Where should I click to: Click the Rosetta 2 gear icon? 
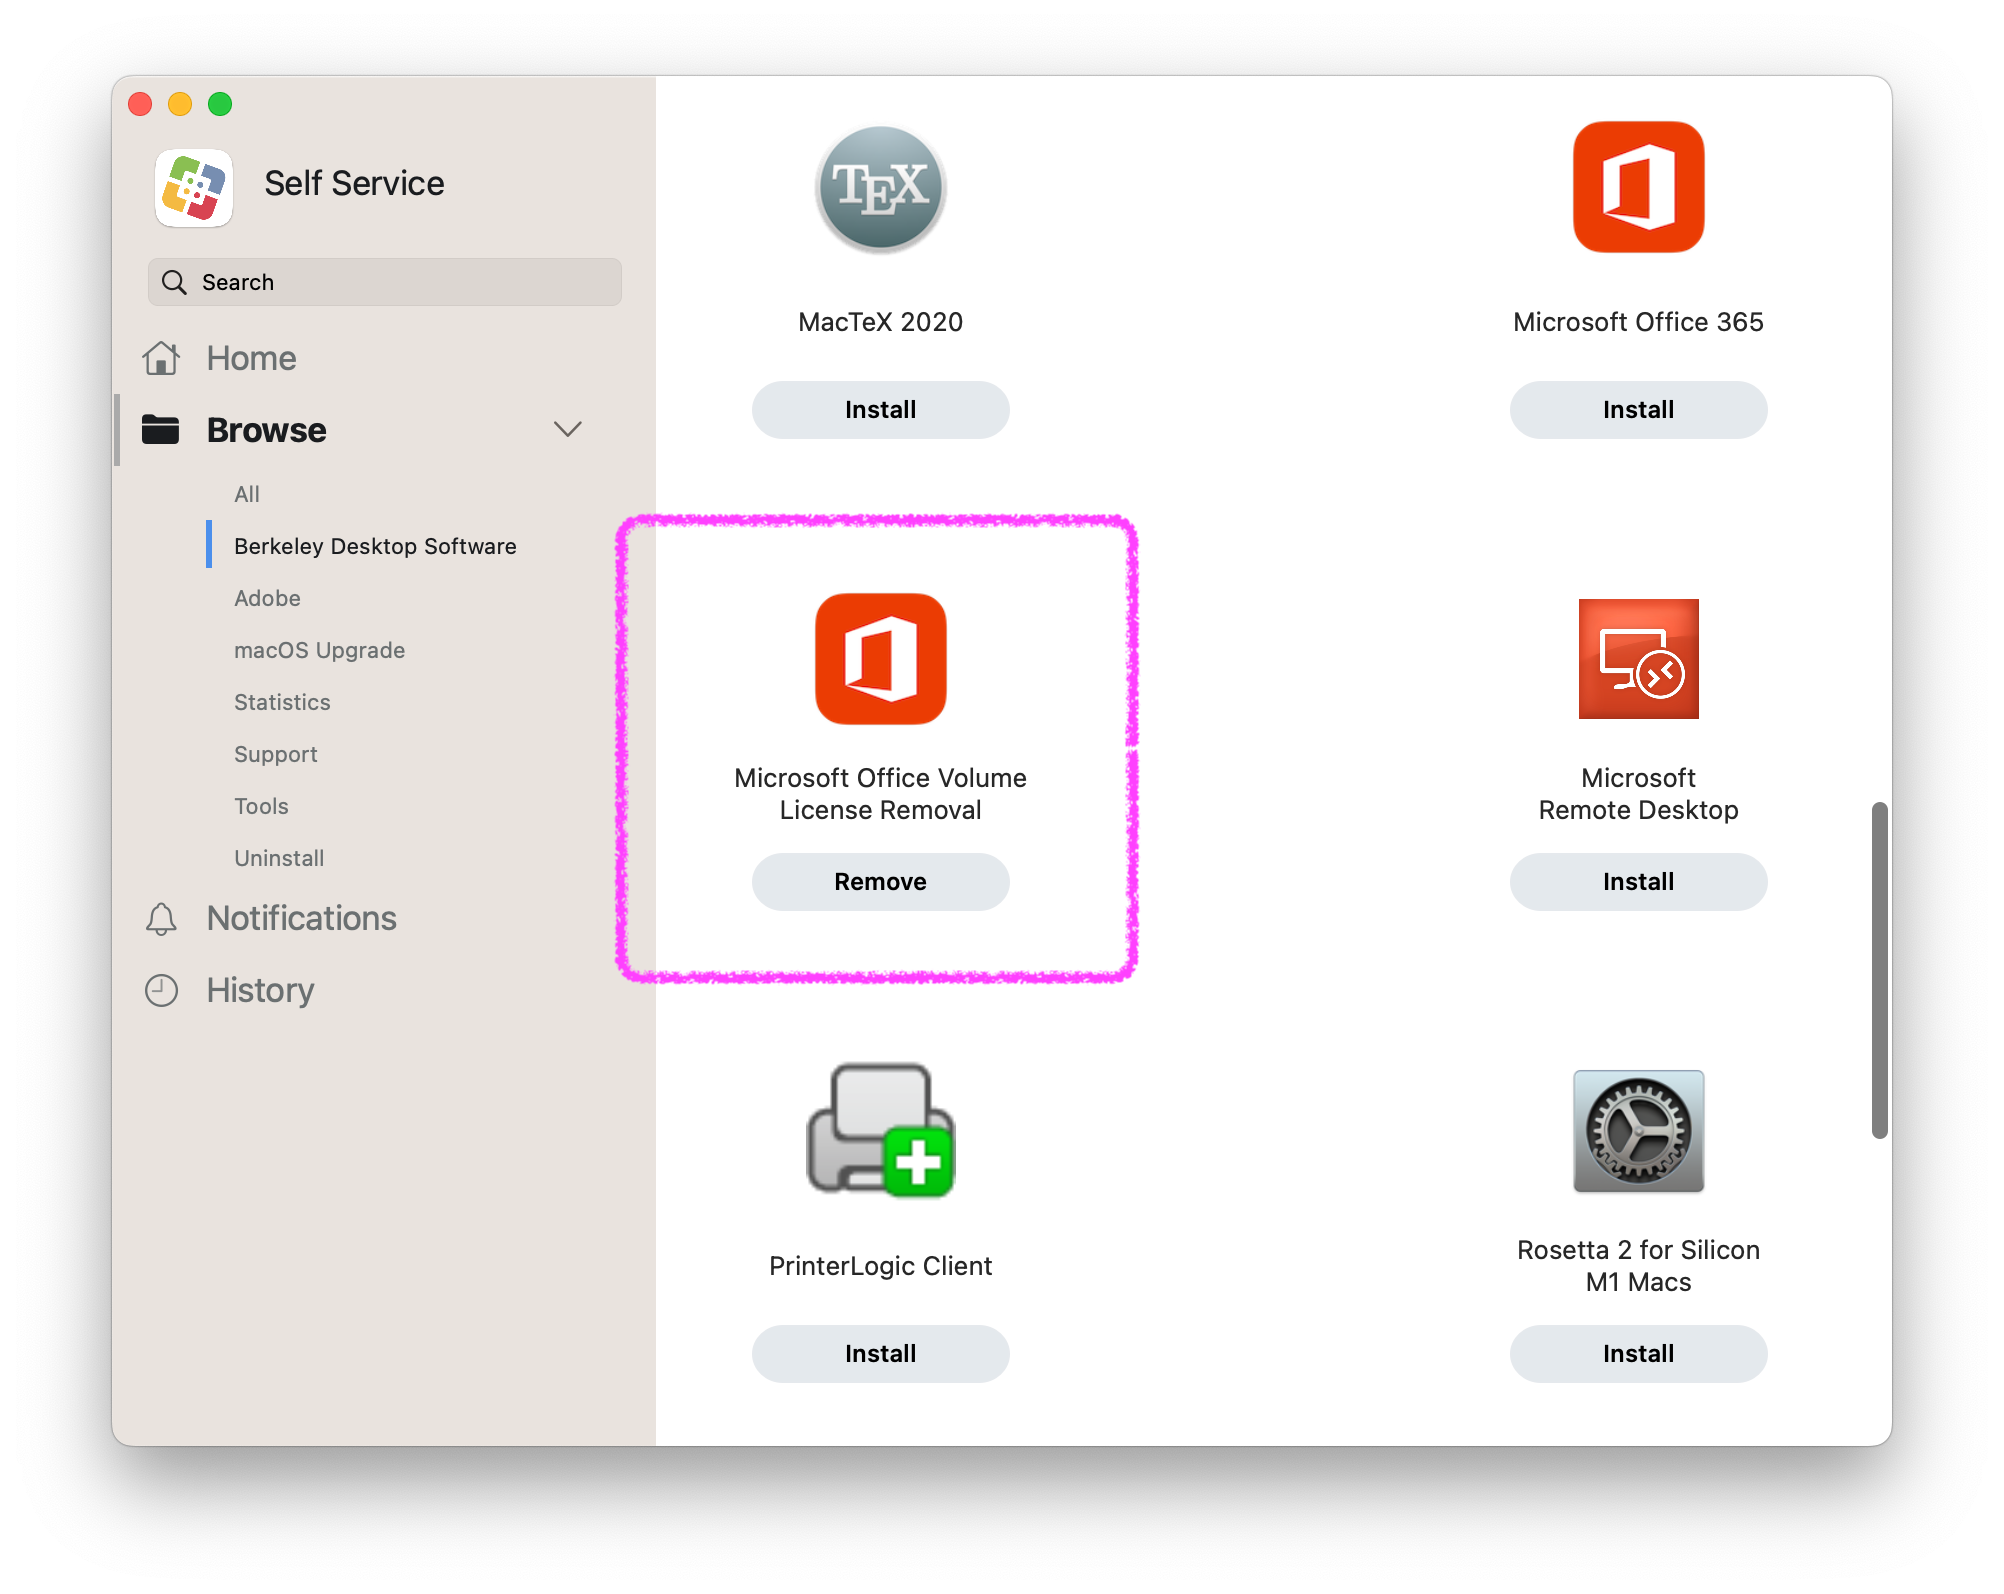pyautogui.click(x=1638, y=1131)
